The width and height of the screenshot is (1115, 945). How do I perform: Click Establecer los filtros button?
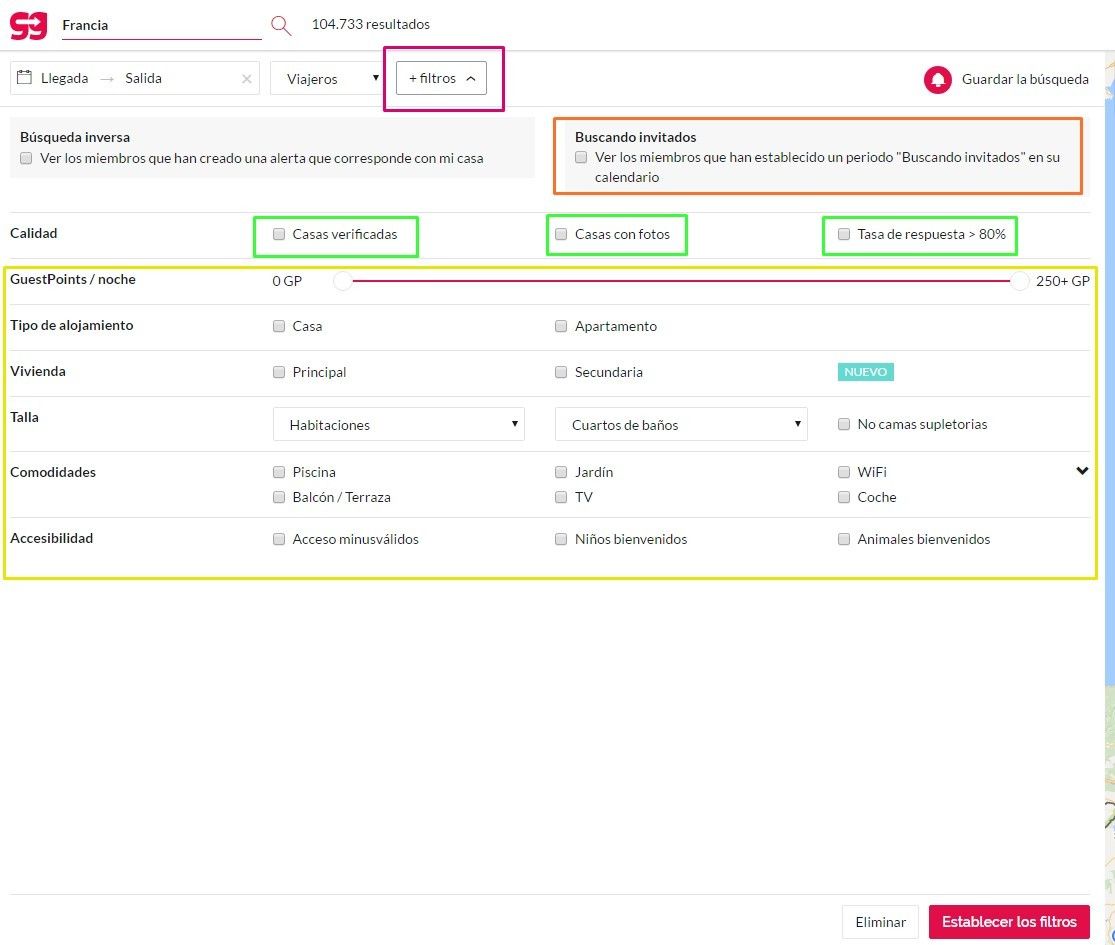coord(1009,922)
